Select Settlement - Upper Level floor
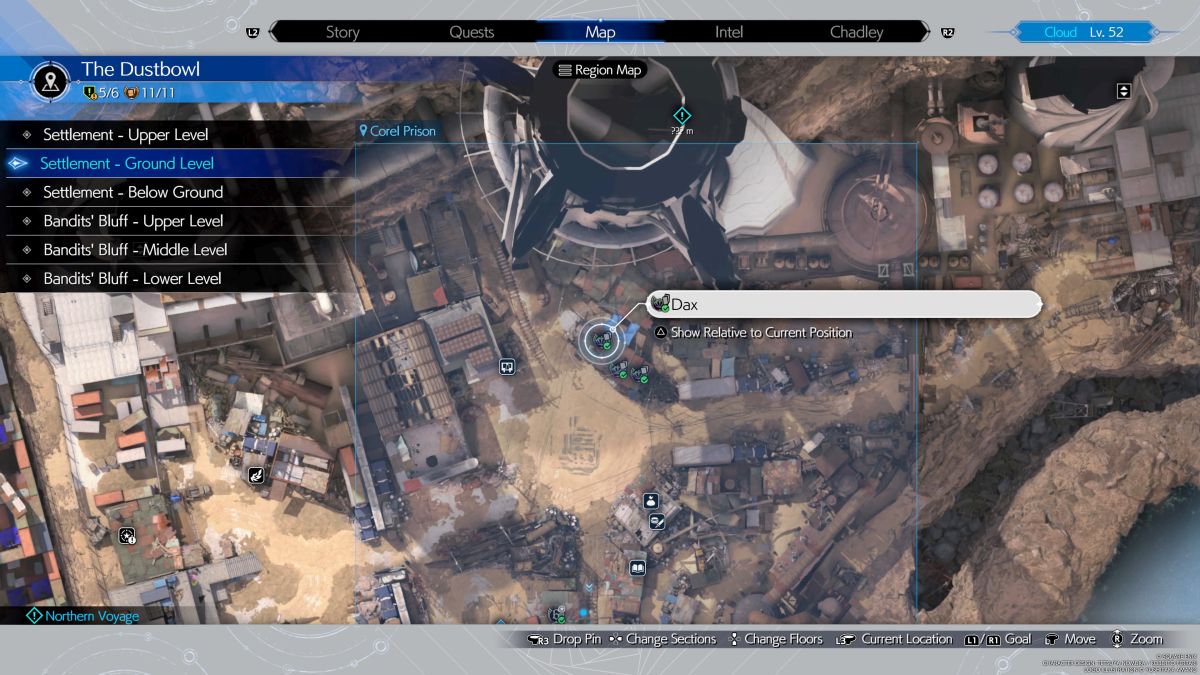 pyautogui.click(x=125, y=134)
